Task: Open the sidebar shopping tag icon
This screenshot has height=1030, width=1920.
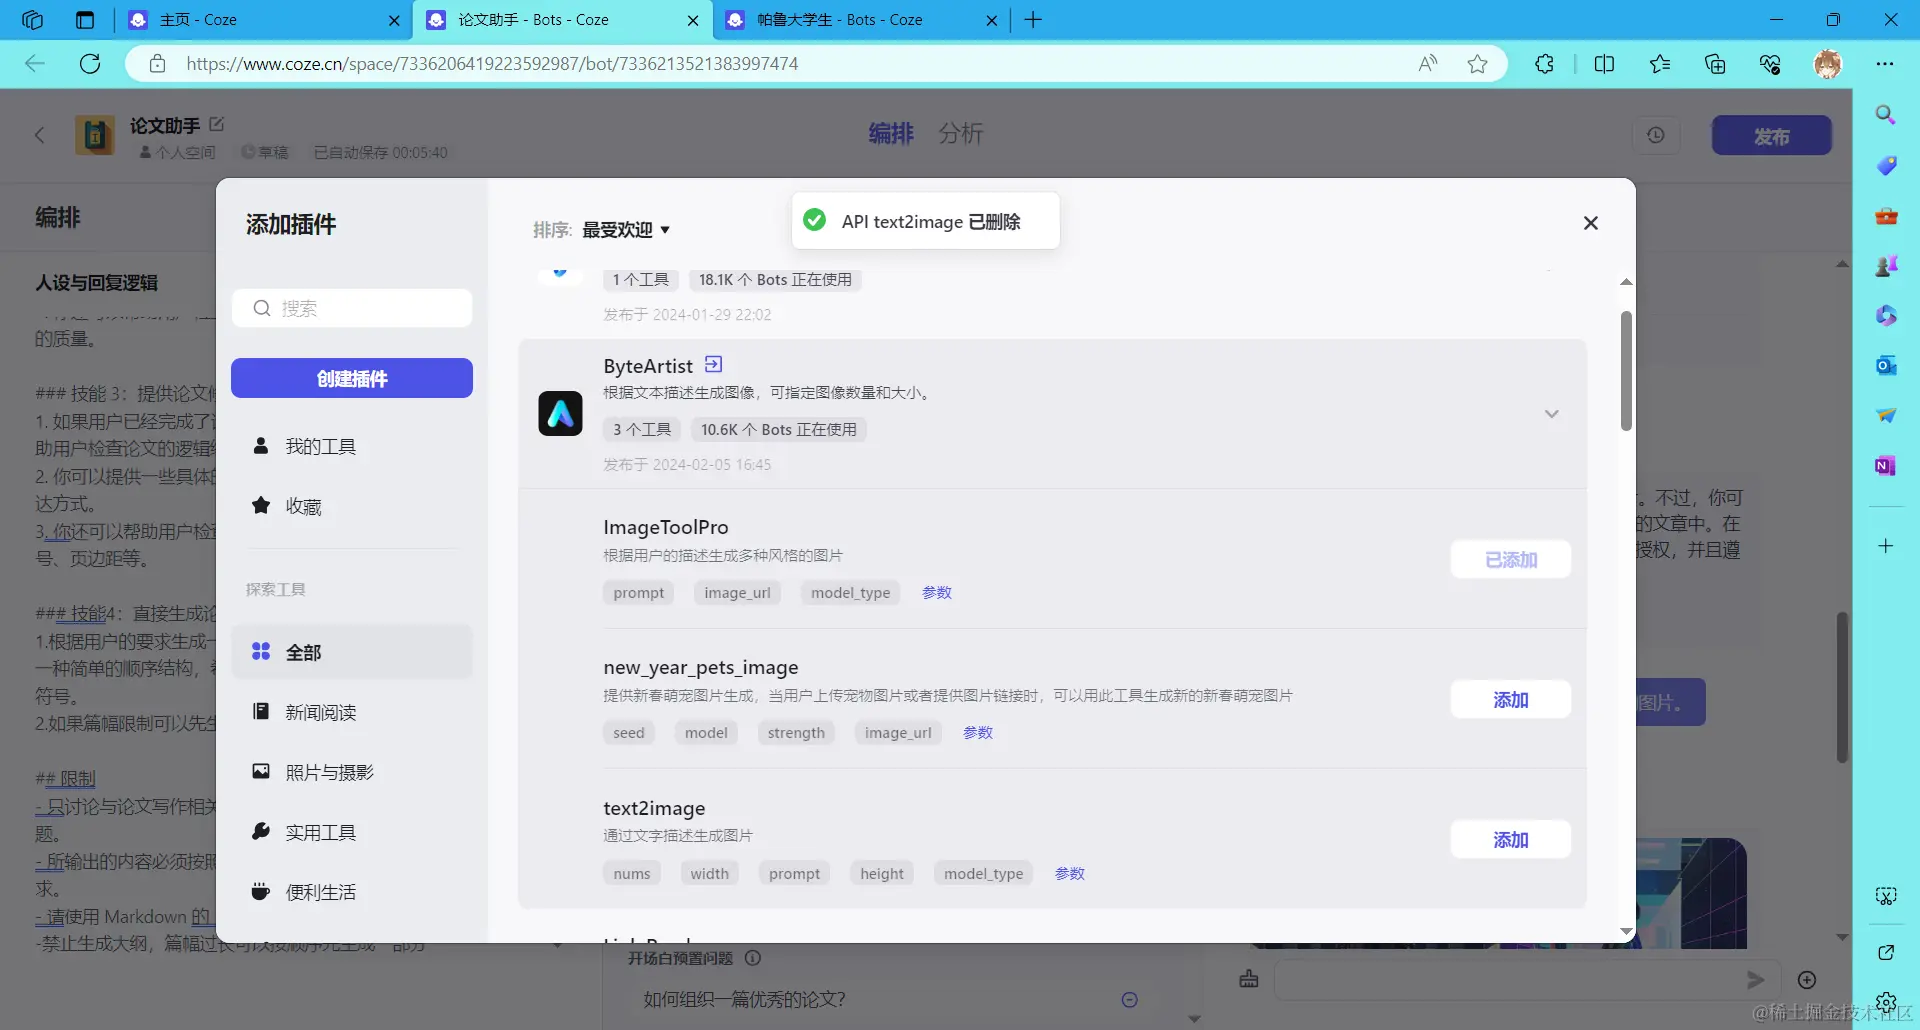Action: coord(1886,165)
